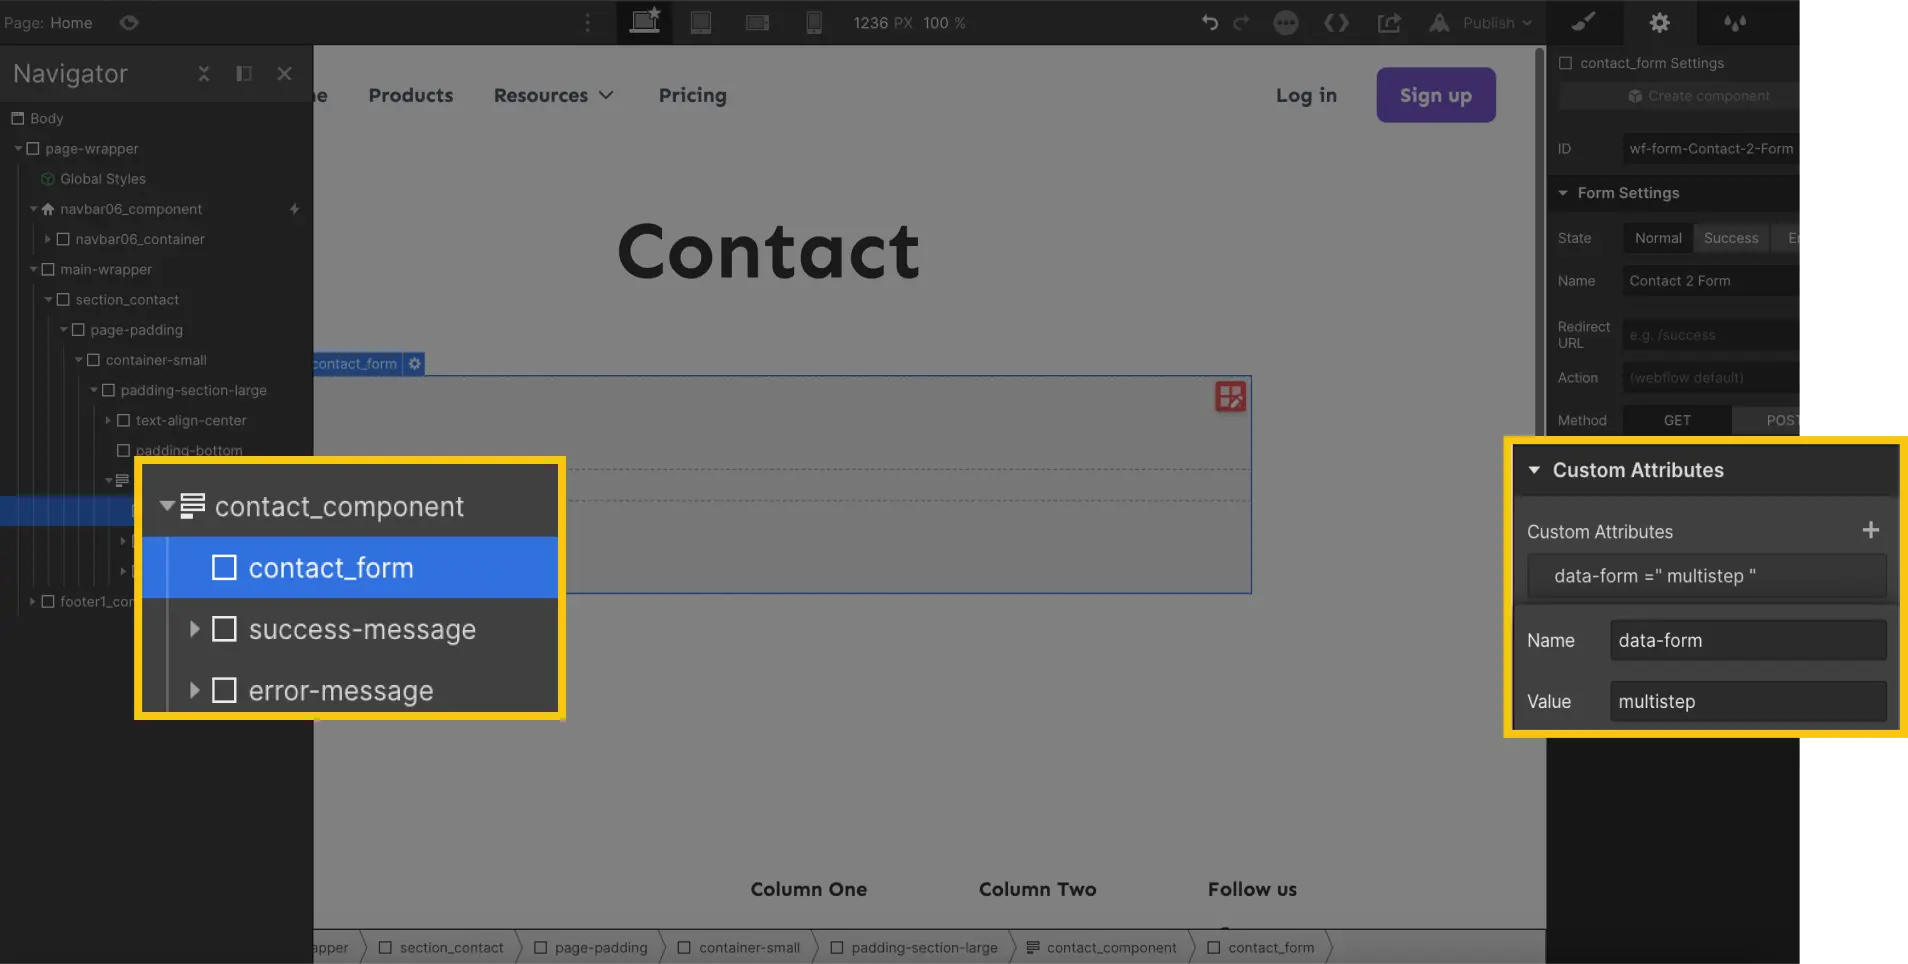Open site settings with the gear icon
This screenshot has height=964, width=1908.
pyautogui.click(x=1659, y=22)
